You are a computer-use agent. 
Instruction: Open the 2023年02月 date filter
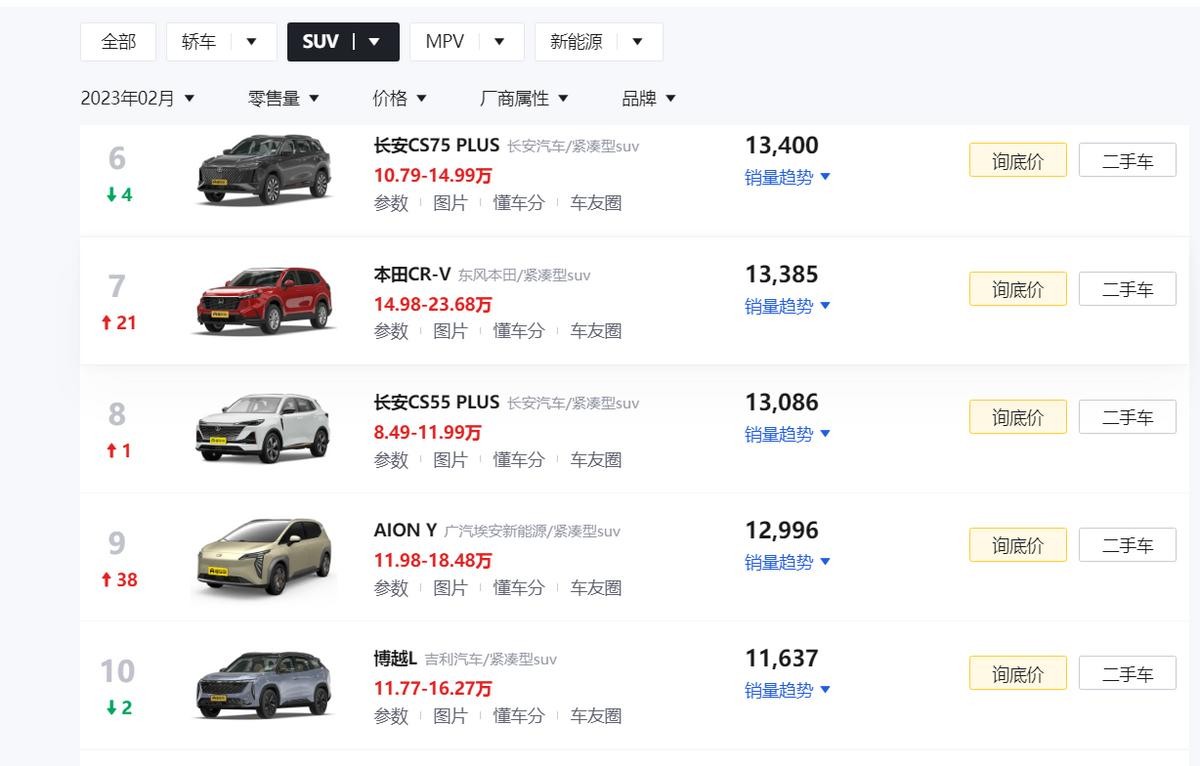coord(138,98)
